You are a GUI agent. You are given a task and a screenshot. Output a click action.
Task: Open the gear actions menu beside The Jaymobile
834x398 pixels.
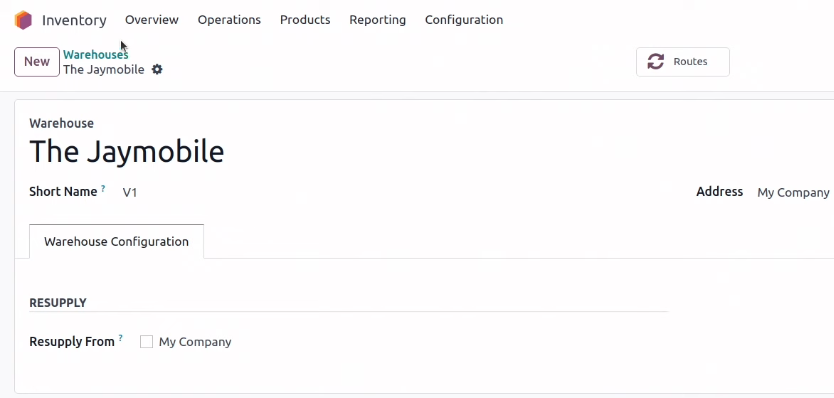point(157,70)
